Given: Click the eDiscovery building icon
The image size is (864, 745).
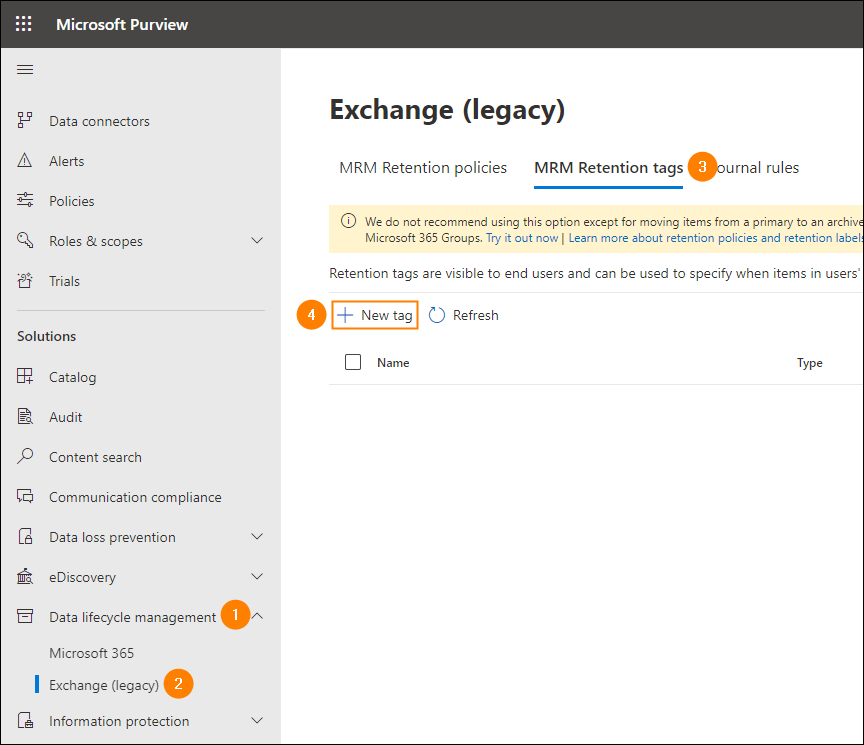Looking at the screenshot, I should (25, 576).
